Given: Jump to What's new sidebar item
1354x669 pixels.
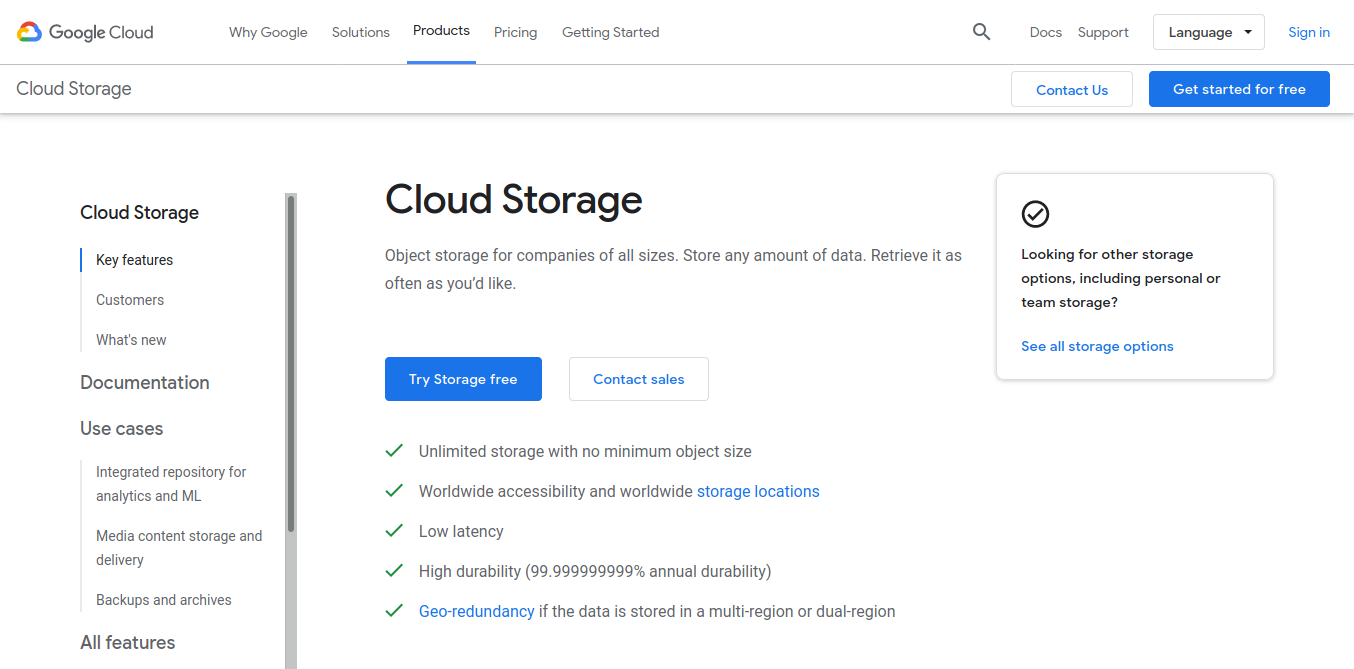Looking at the screenshot, I should (131, 340).
